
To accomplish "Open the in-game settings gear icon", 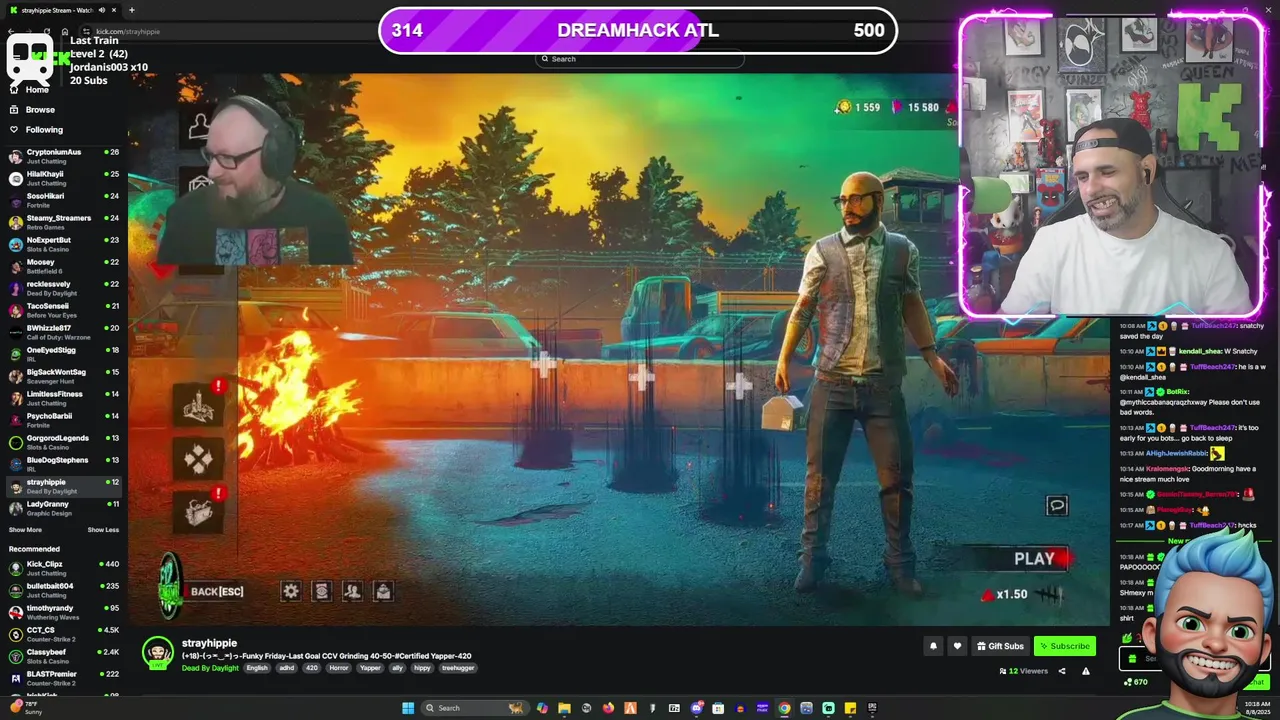I will pyautogui.click(x=291, y=591).
